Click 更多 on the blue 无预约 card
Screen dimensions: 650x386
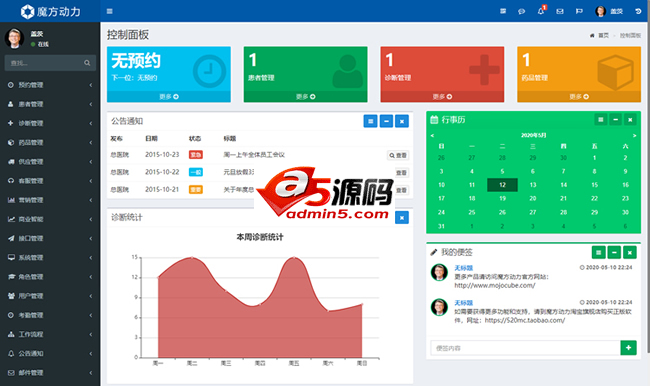(x=169, y=97)
